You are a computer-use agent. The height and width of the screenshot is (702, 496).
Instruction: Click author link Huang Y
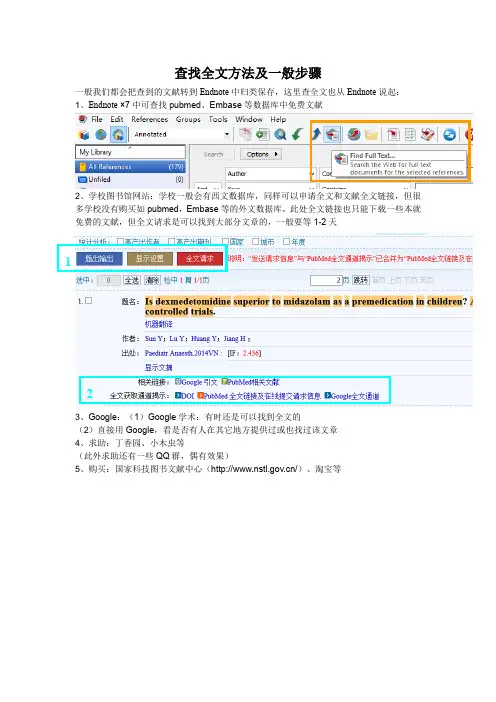coord(205,338)
